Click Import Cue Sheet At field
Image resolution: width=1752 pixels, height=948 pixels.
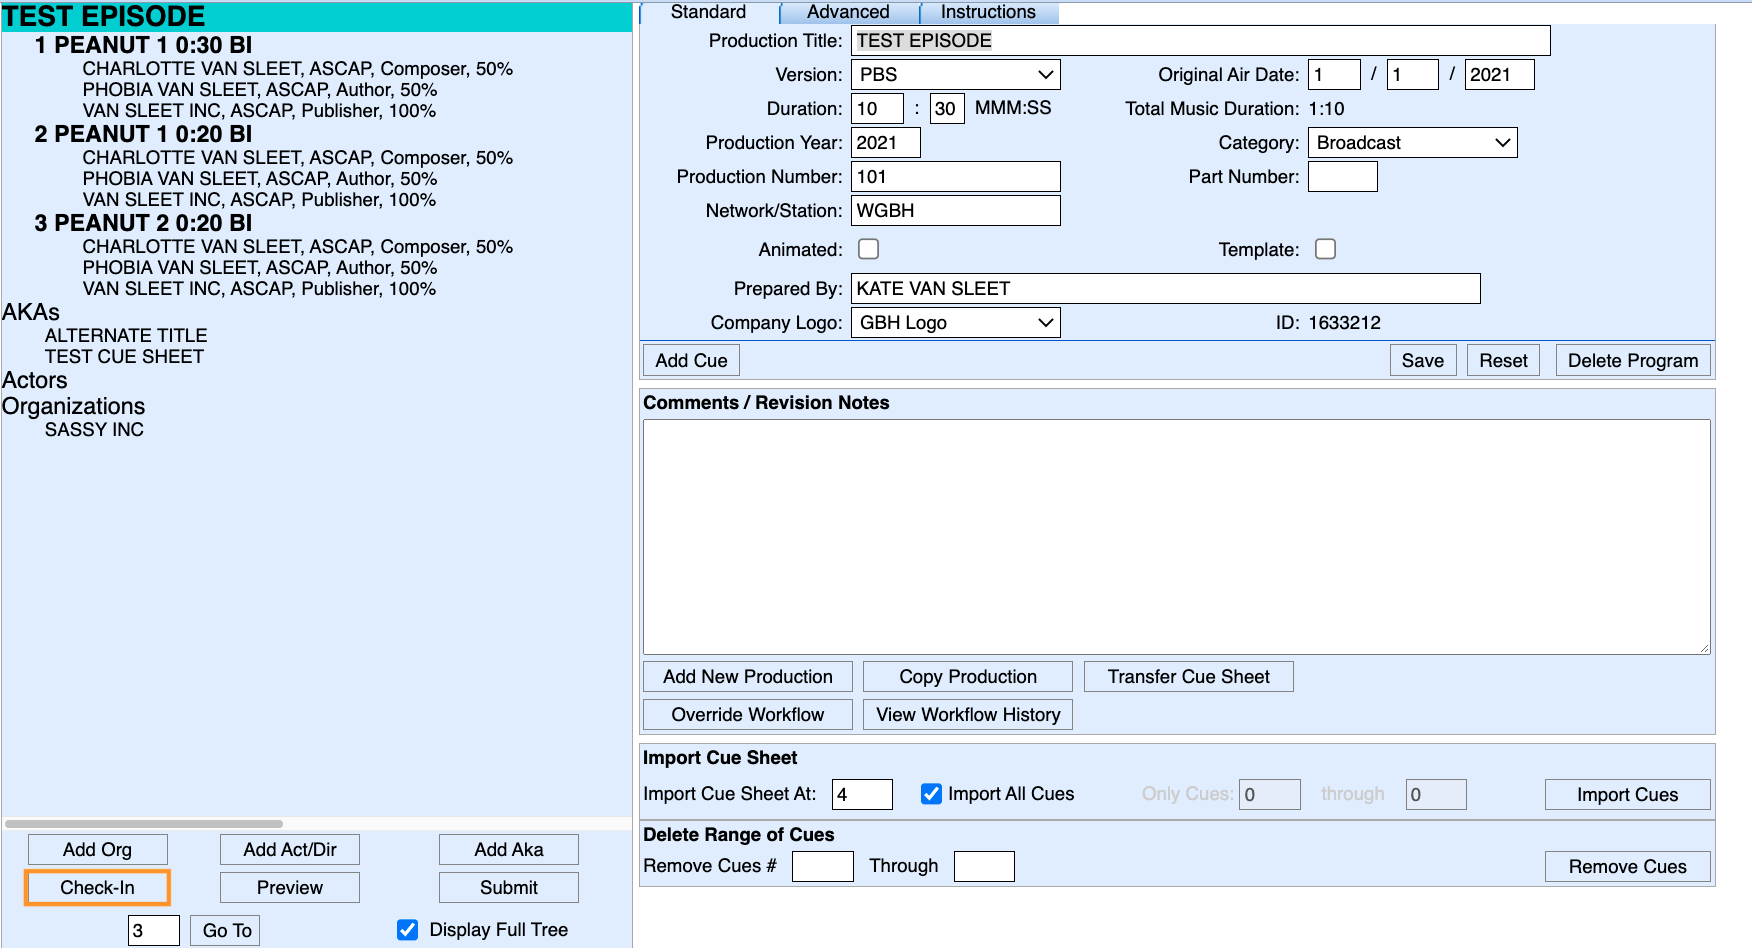pyautogui.click(x=862, y=795)
